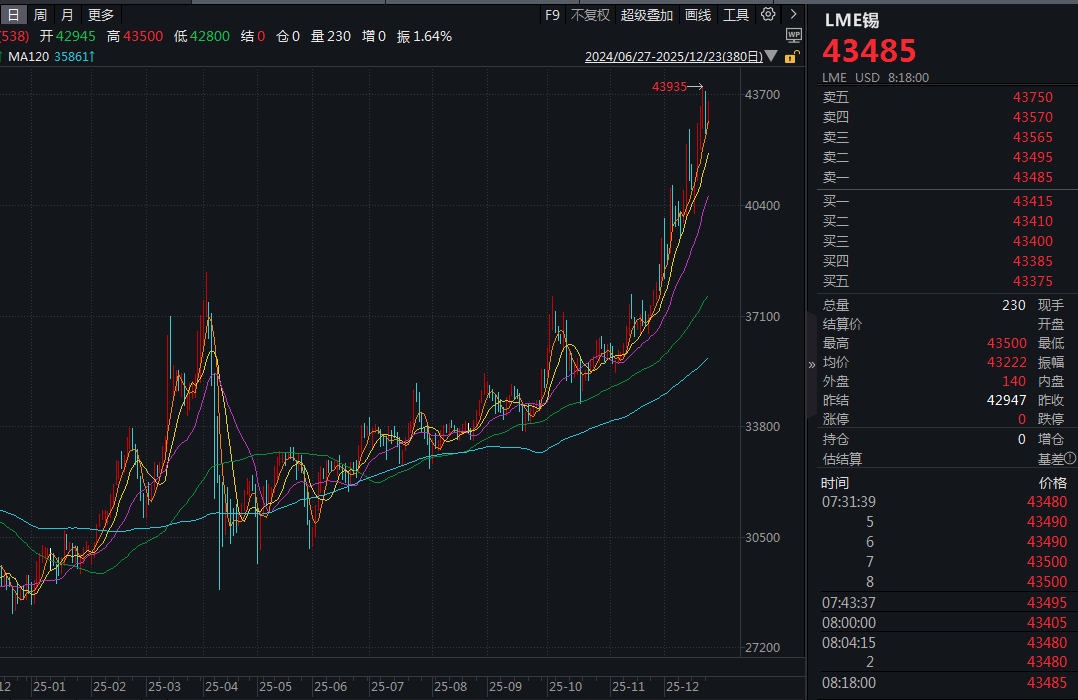Open 超级叠加 overlay option

click(647, 15)
